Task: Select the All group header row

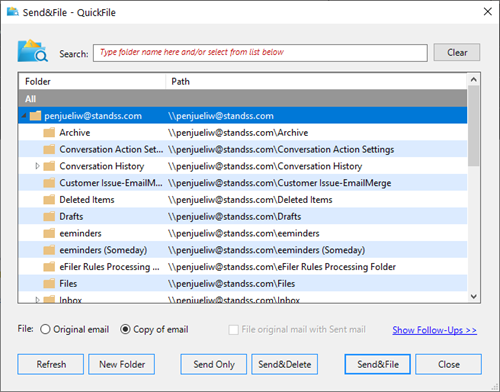Action: (x=243, y=99)
